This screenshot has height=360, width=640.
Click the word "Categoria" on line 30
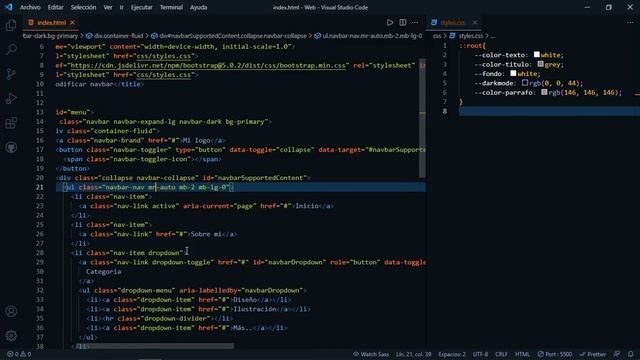pyautogui.click(x=104, y=272)
